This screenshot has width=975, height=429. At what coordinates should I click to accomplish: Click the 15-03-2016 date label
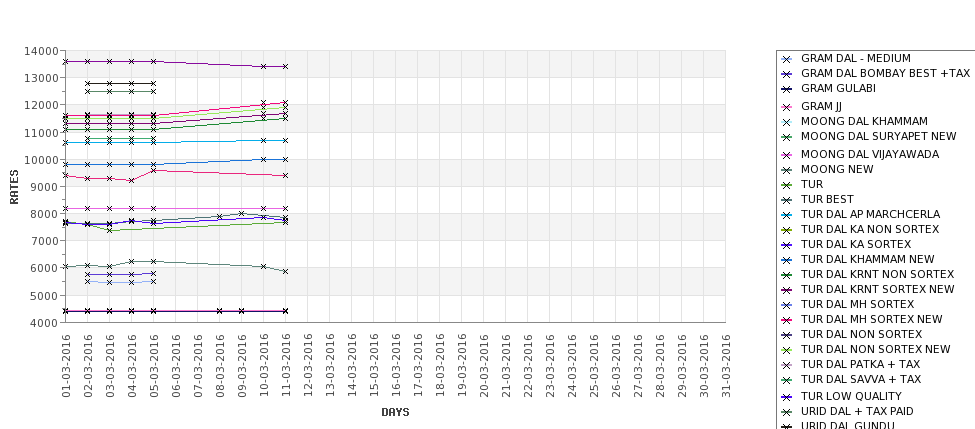[374, 366]
